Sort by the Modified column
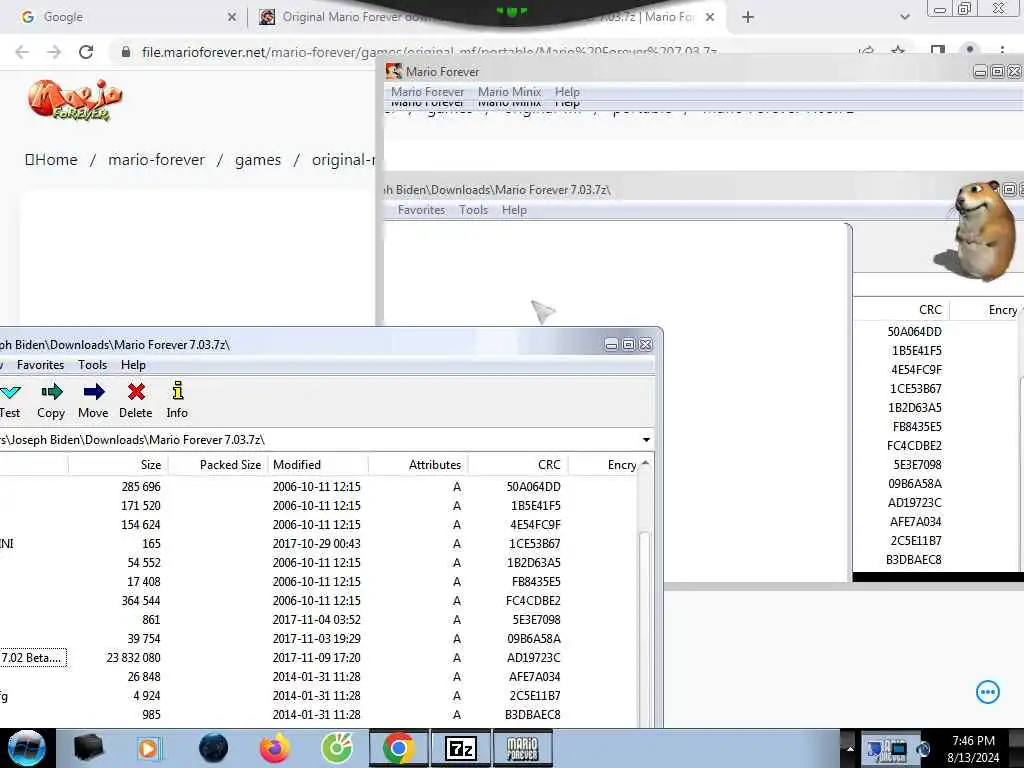Screen dimensions: 1024x768 click(318, 465)
